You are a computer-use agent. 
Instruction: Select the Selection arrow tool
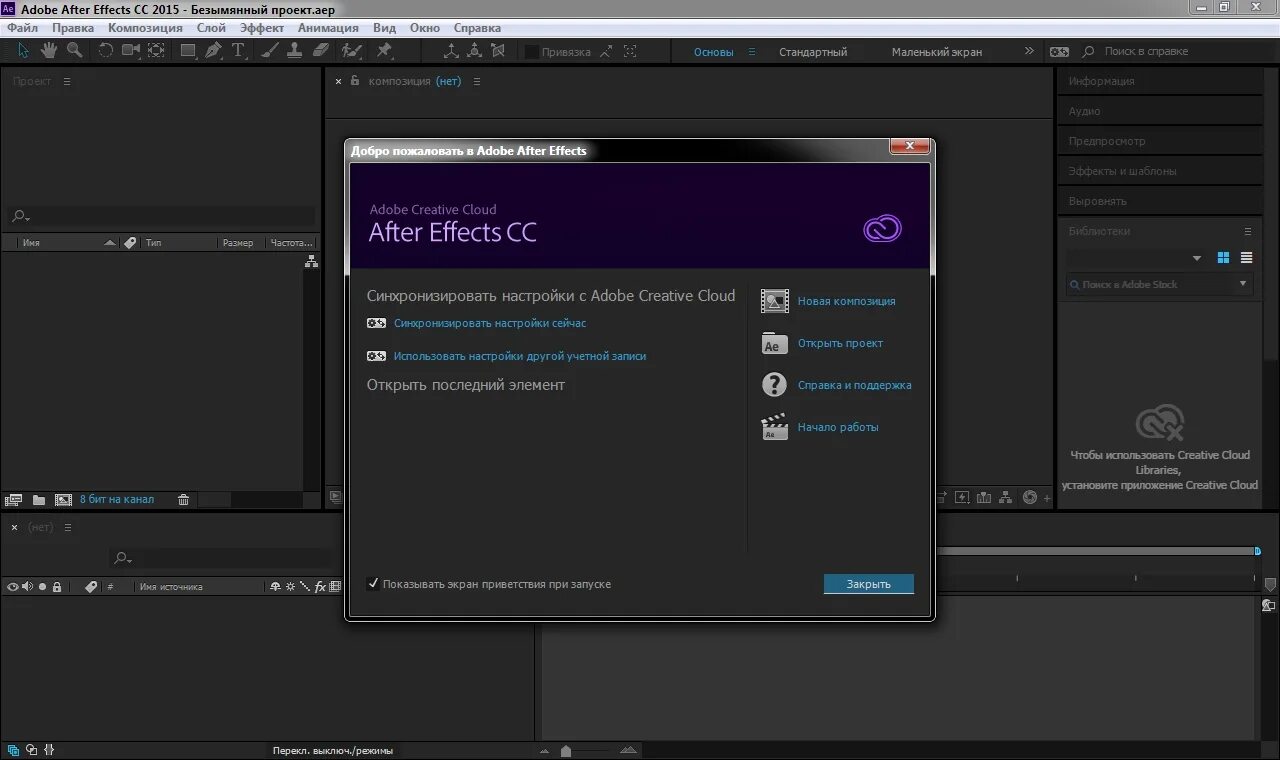click(24, 51)
